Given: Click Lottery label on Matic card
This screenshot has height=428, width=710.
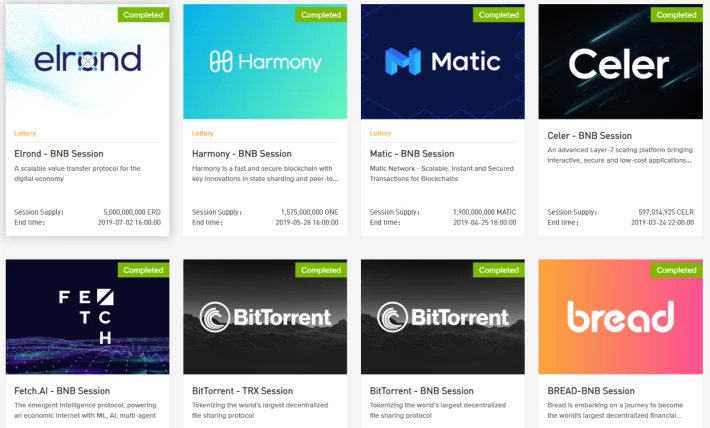Looking at the screenshot, I should (x=380, y=133).
